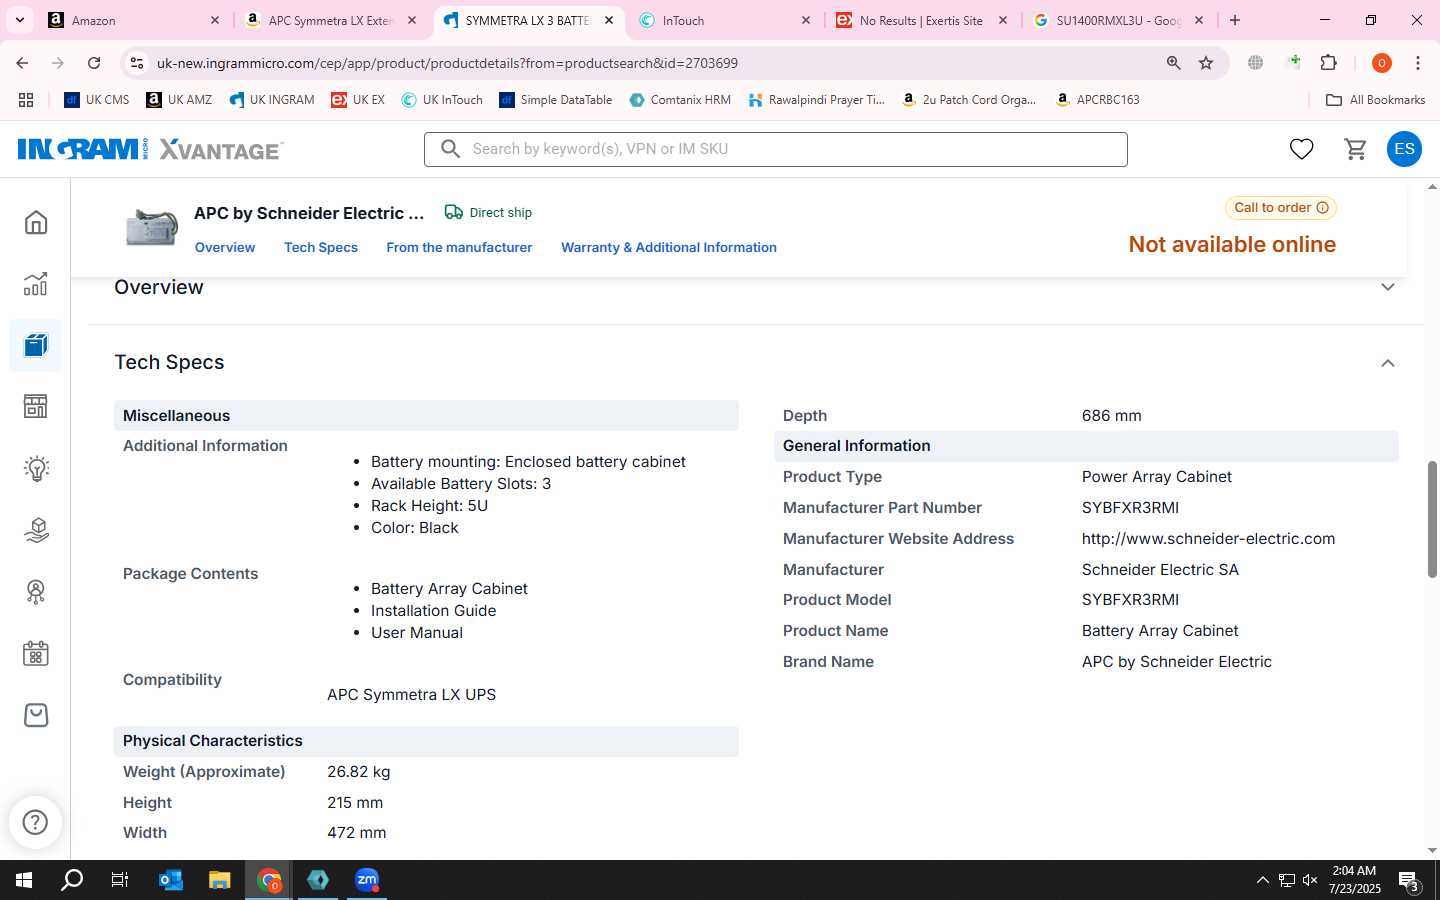Select the product box sidebar icon
This screenshot has height=900, width=1440.
point(36,346)
